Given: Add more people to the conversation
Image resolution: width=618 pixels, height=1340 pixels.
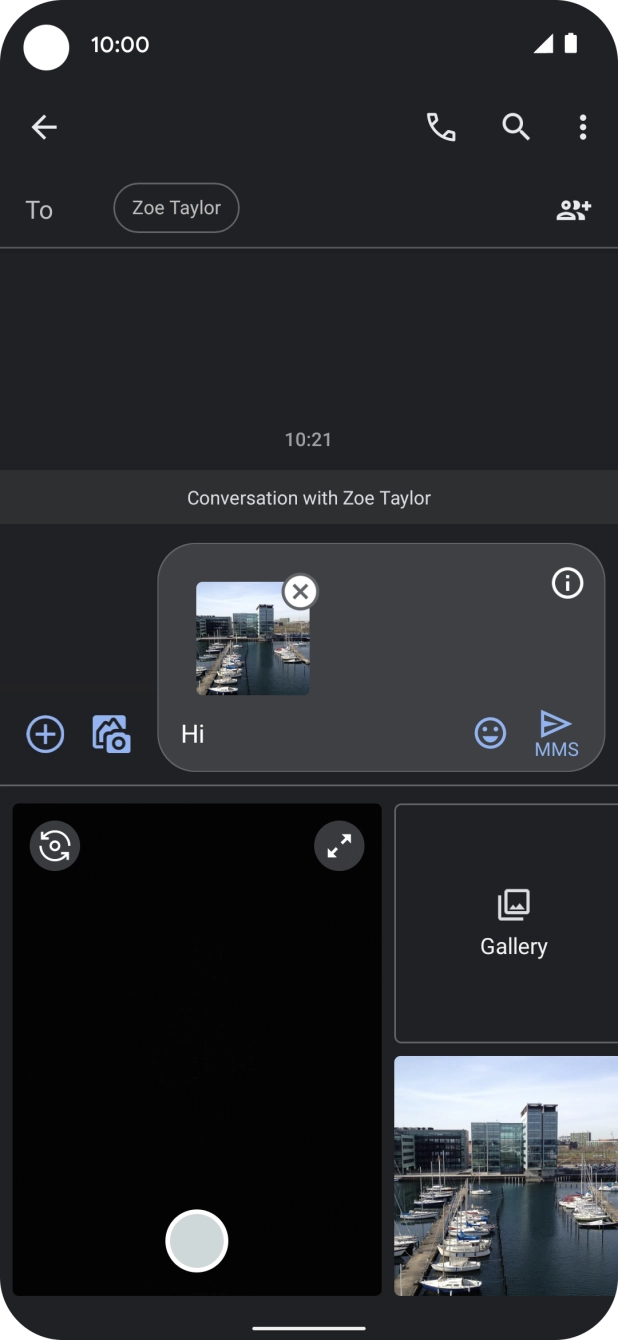Looking at the screenshot, I should (574, 210).
